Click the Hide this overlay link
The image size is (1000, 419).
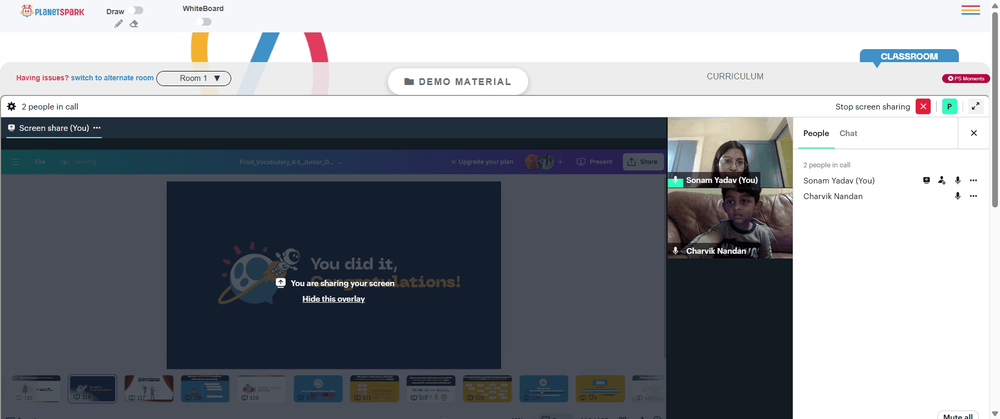point(334,298)
